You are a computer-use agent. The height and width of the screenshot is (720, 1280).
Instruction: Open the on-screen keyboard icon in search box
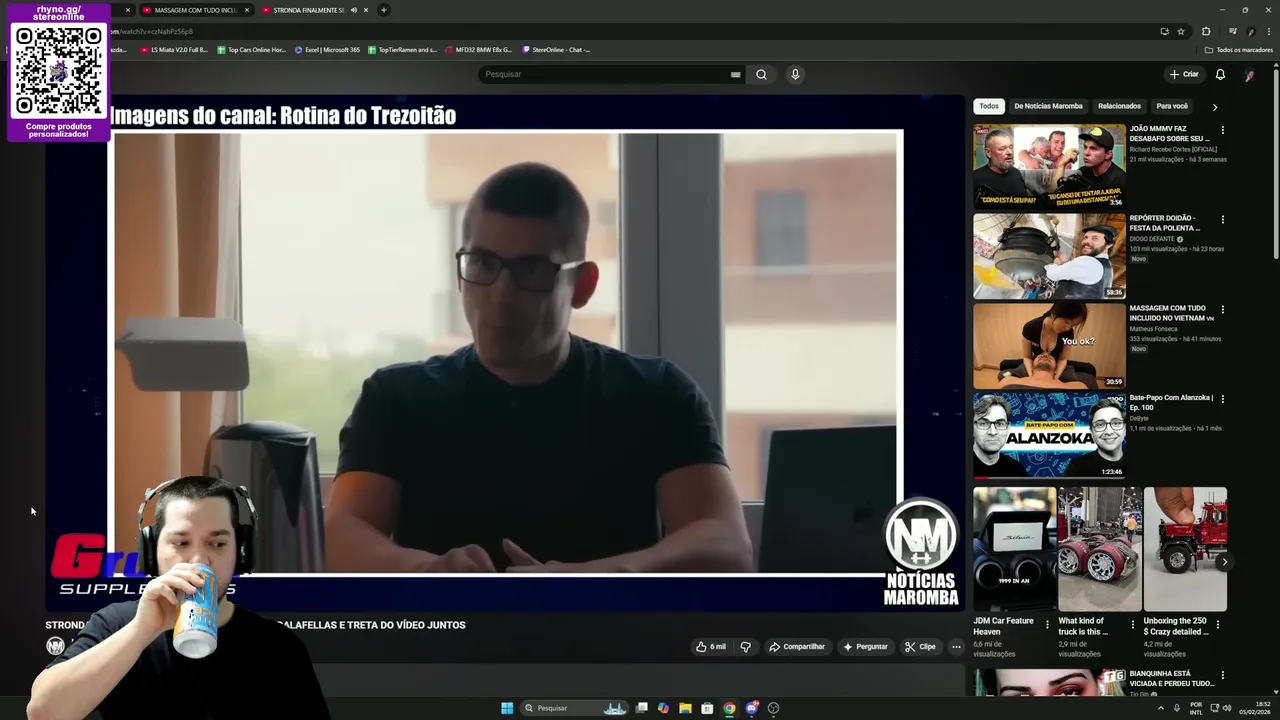coord(735,74)
